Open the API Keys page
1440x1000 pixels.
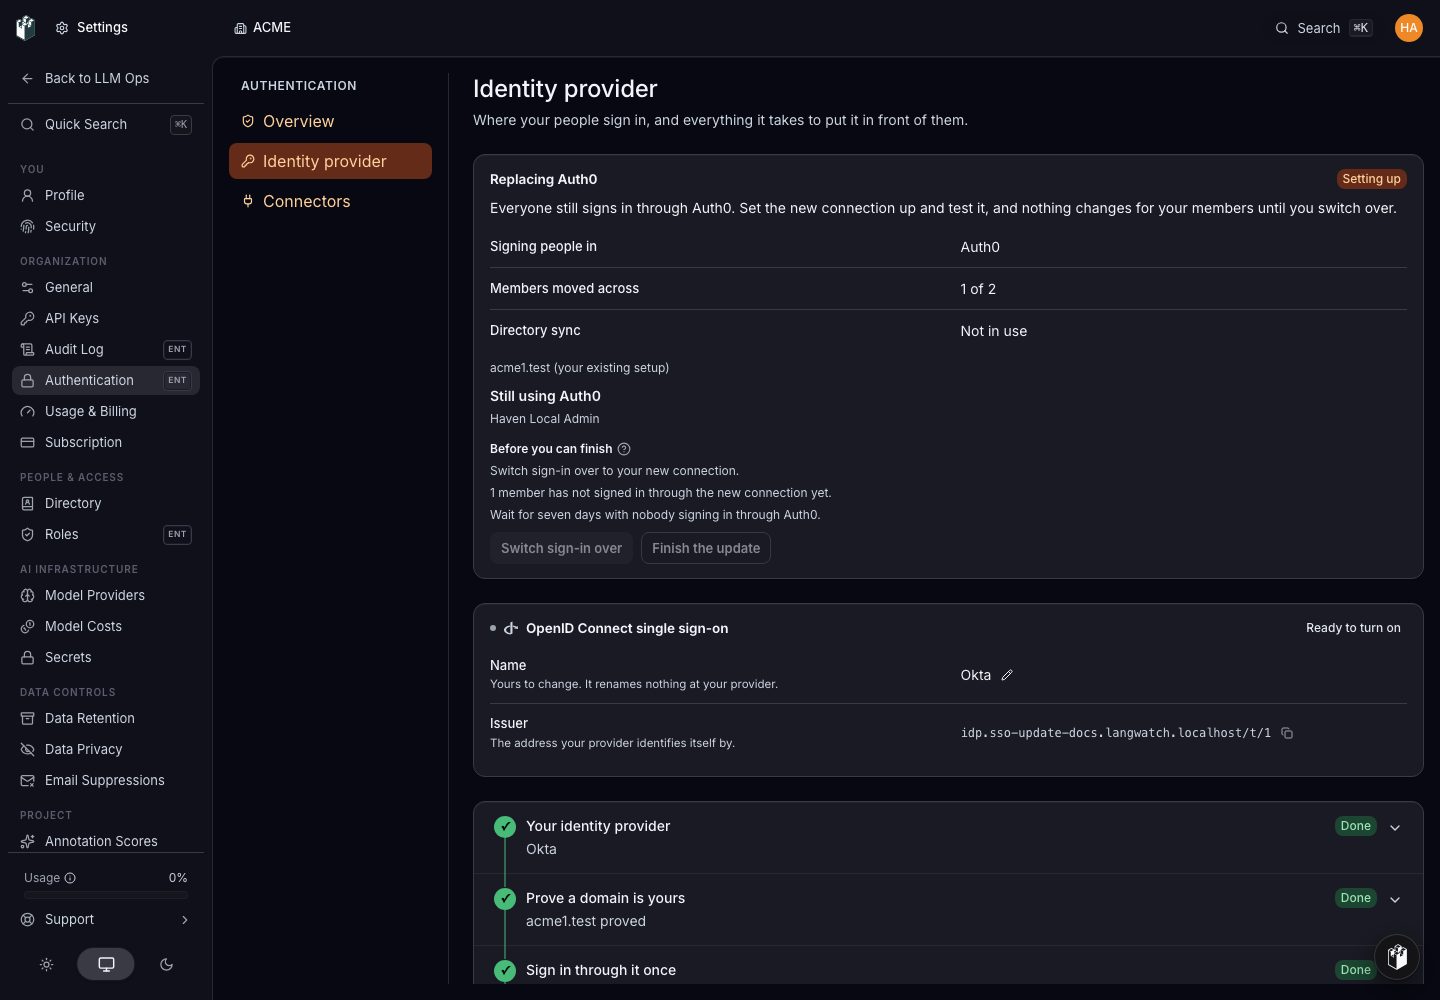[106, 318]
